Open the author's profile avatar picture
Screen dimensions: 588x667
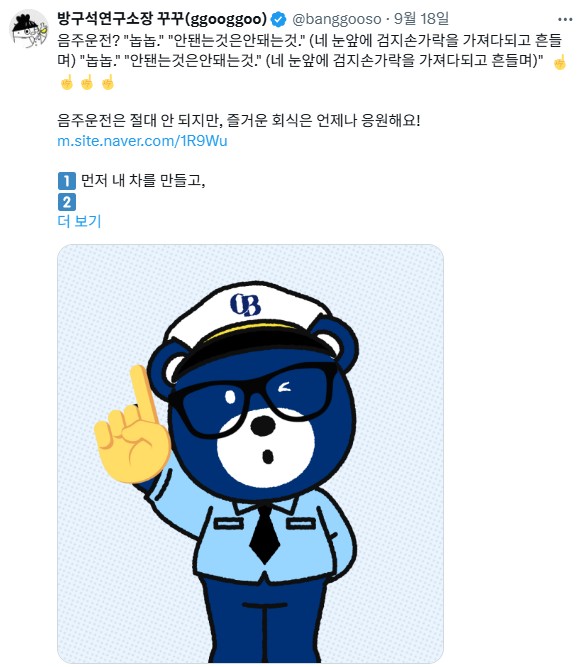click(x=29, y=29)
